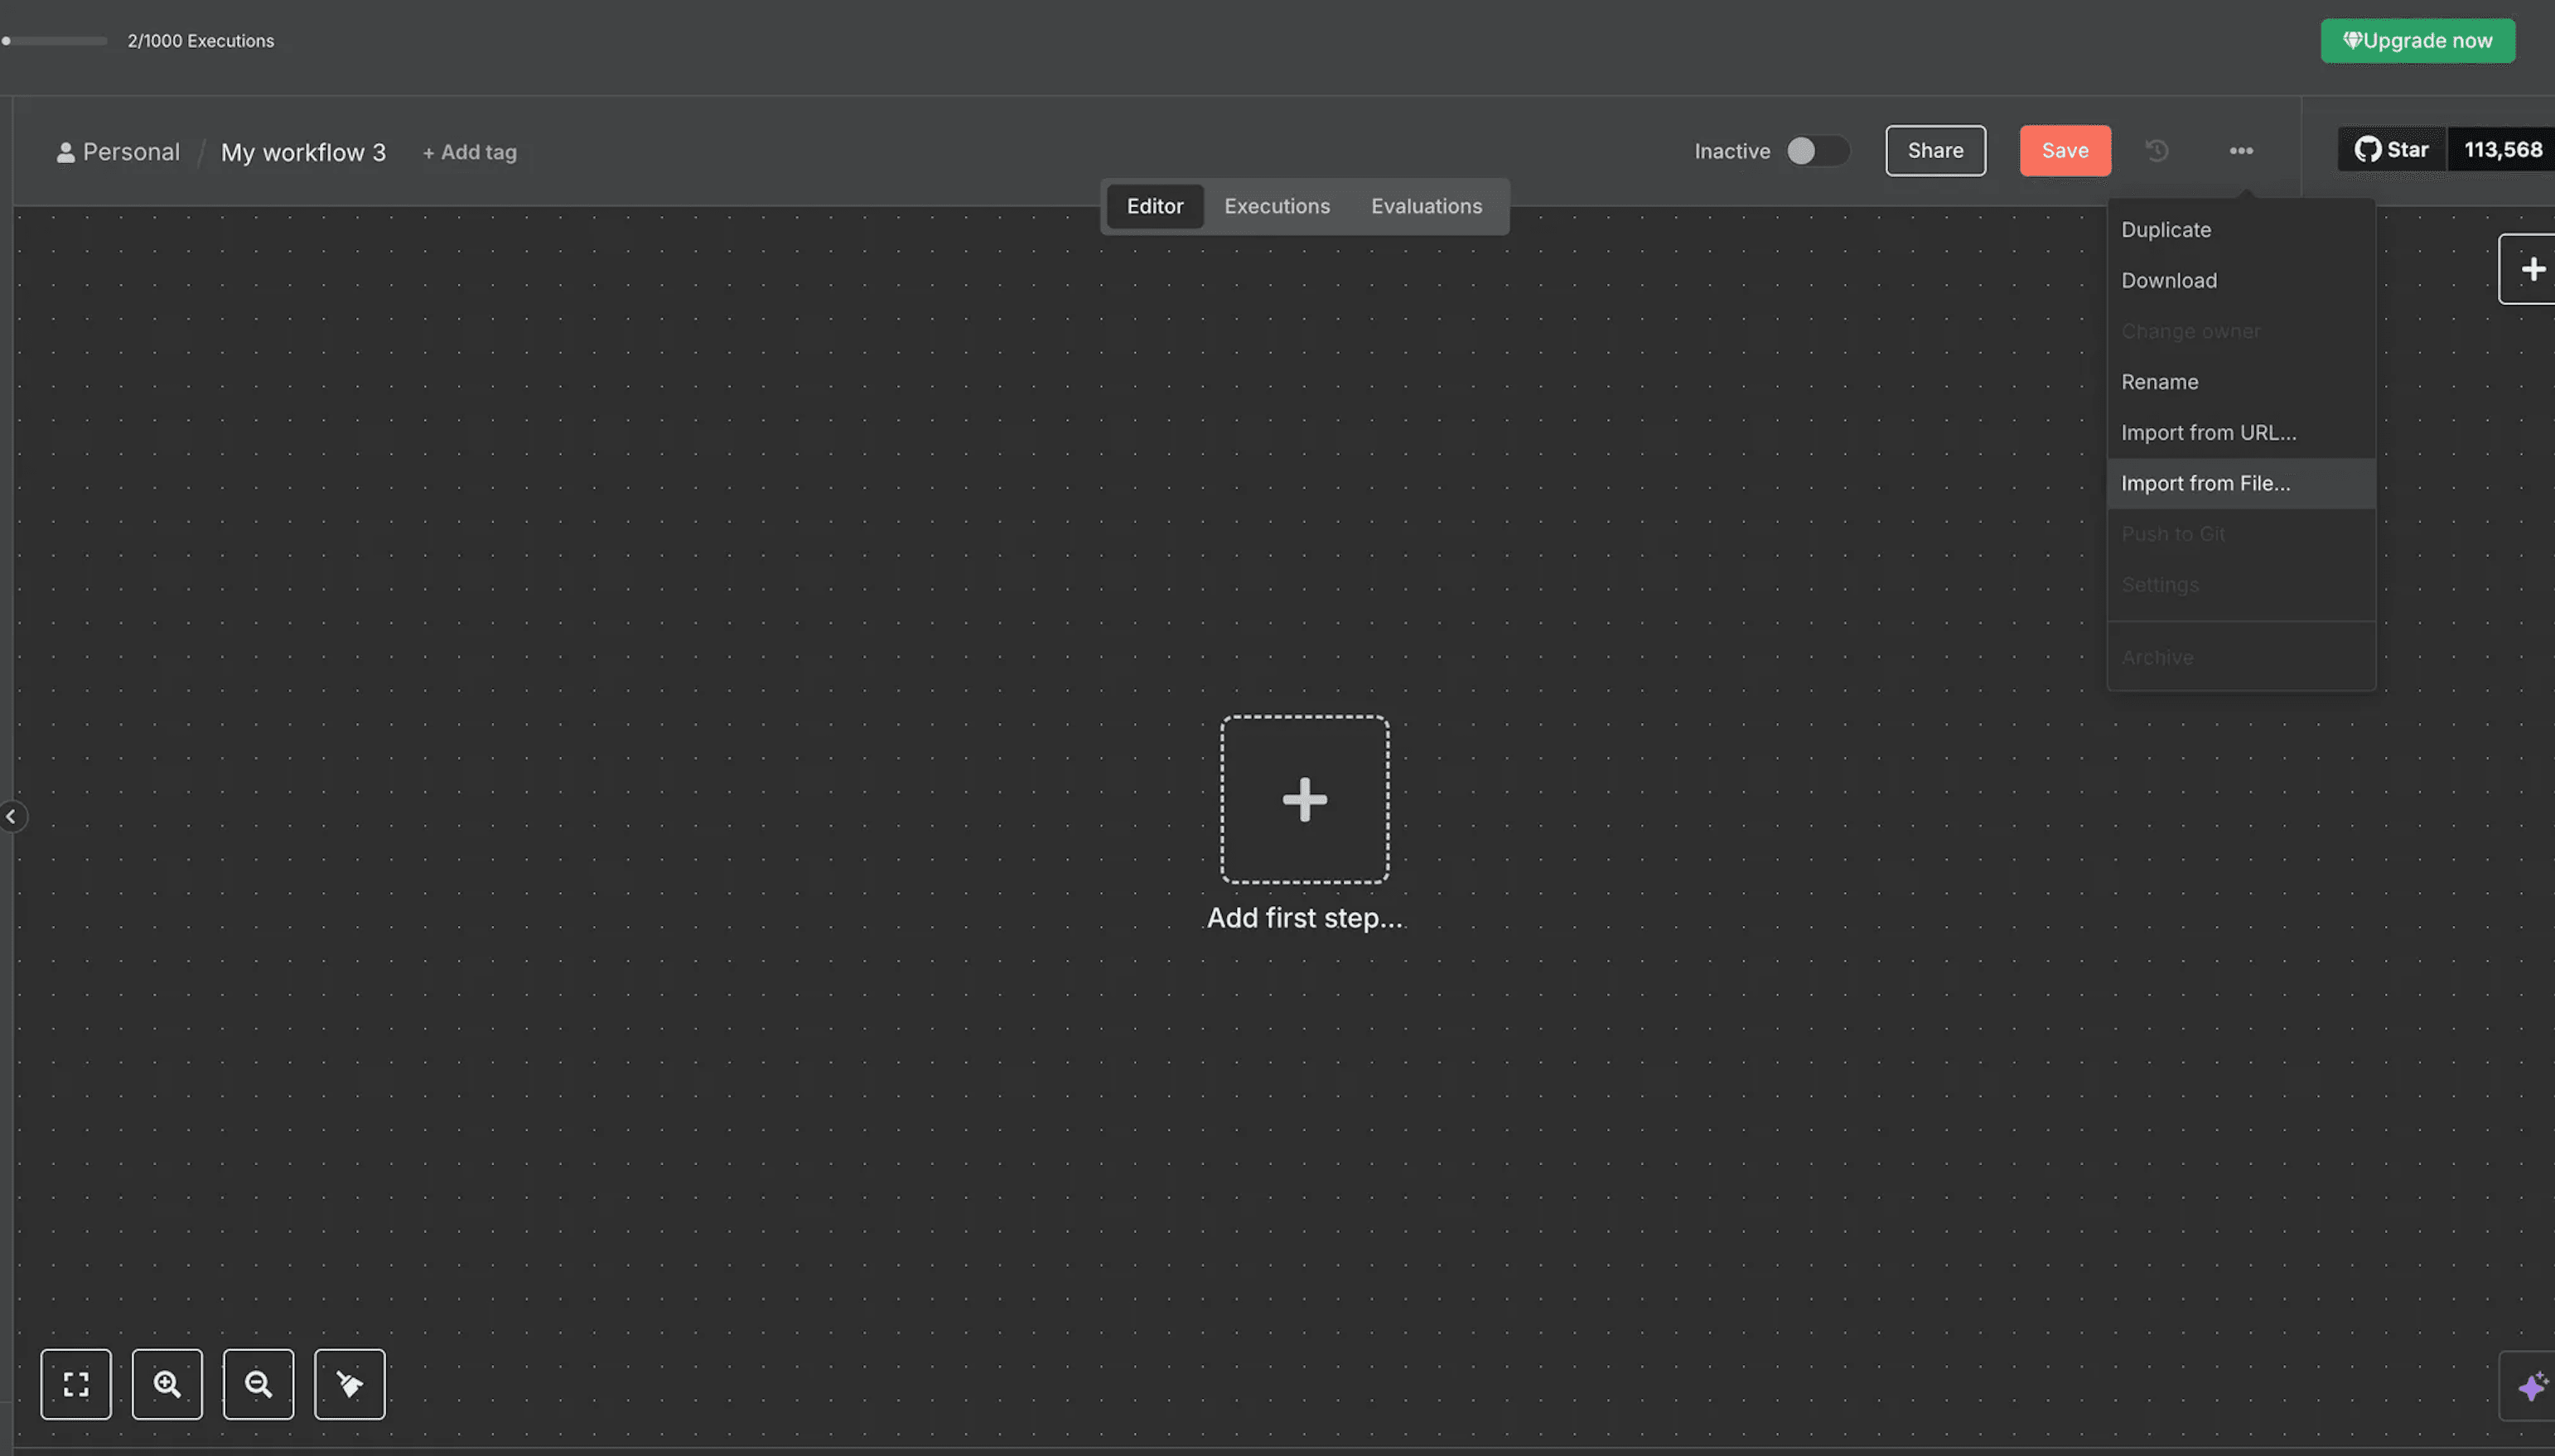Click the dashed Add first step box
This screenshot has height=1456, width=2555.
click(1305, 799)
